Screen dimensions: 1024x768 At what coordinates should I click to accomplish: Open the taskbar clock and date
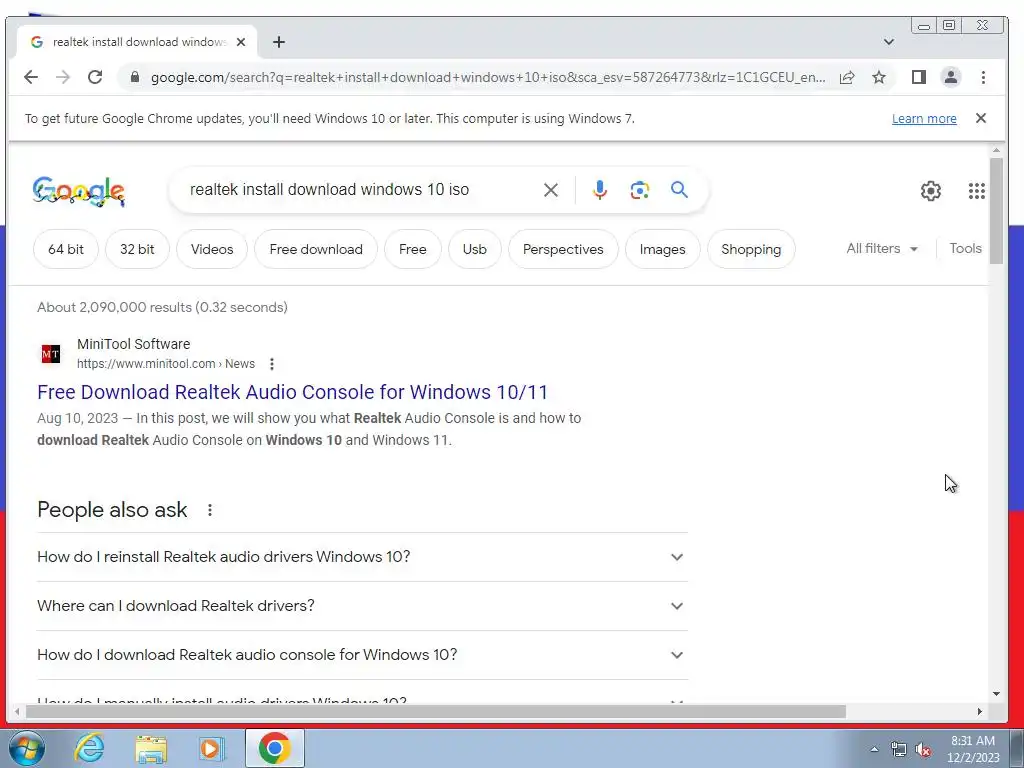tap(973, 749)
